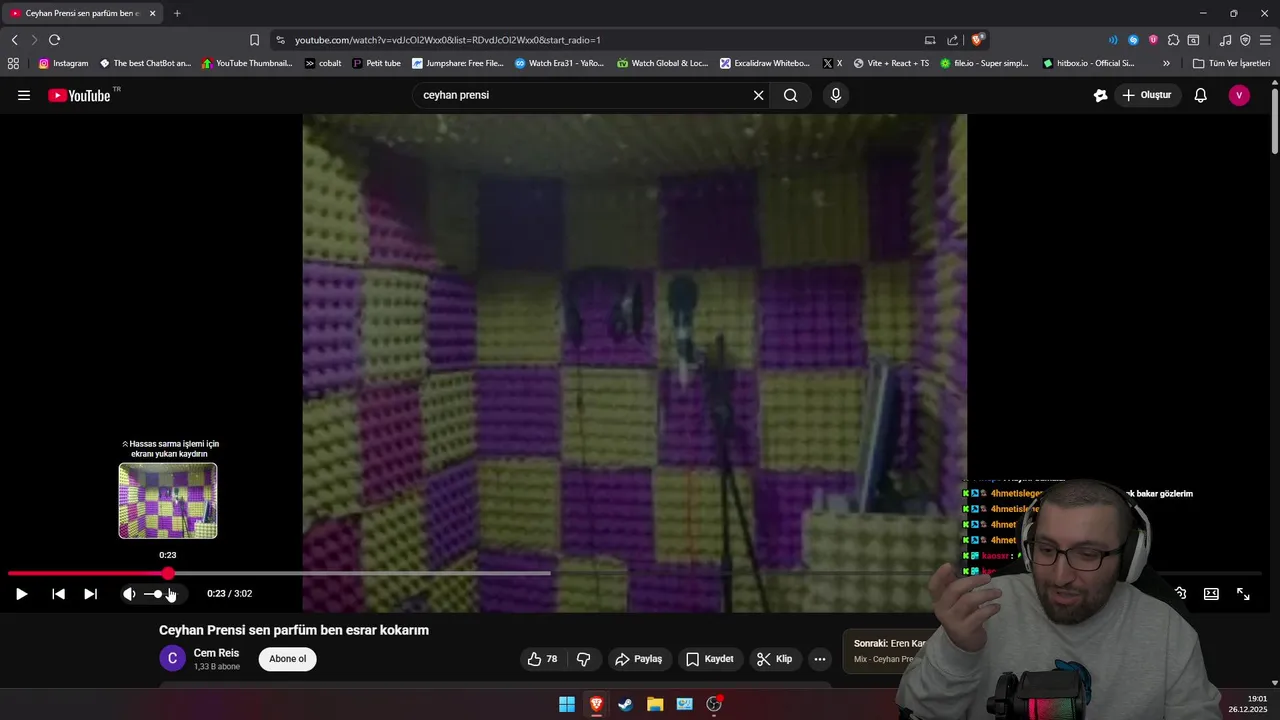Open the Cem Reis channel name link
The height and width of the screenshot is (720, 1280).
[x=216, y=653]
